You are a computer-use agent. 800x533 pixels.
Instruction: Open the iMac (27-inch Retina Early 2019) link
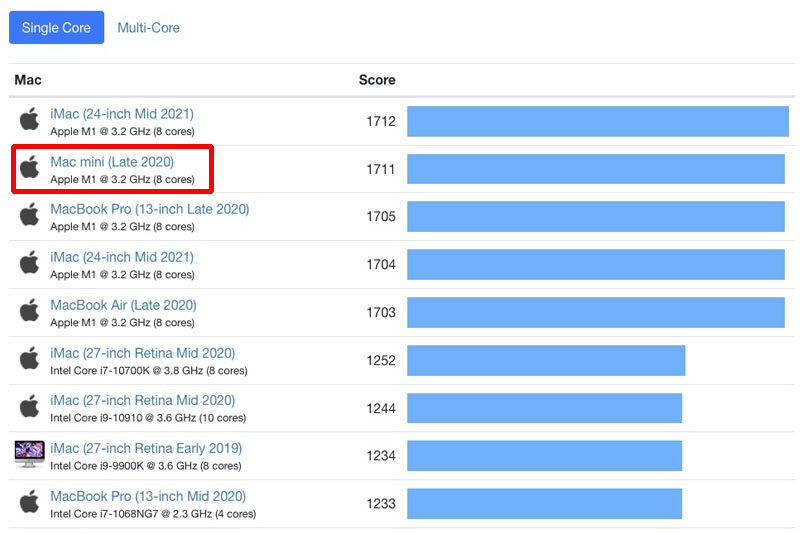pos(146,448)
